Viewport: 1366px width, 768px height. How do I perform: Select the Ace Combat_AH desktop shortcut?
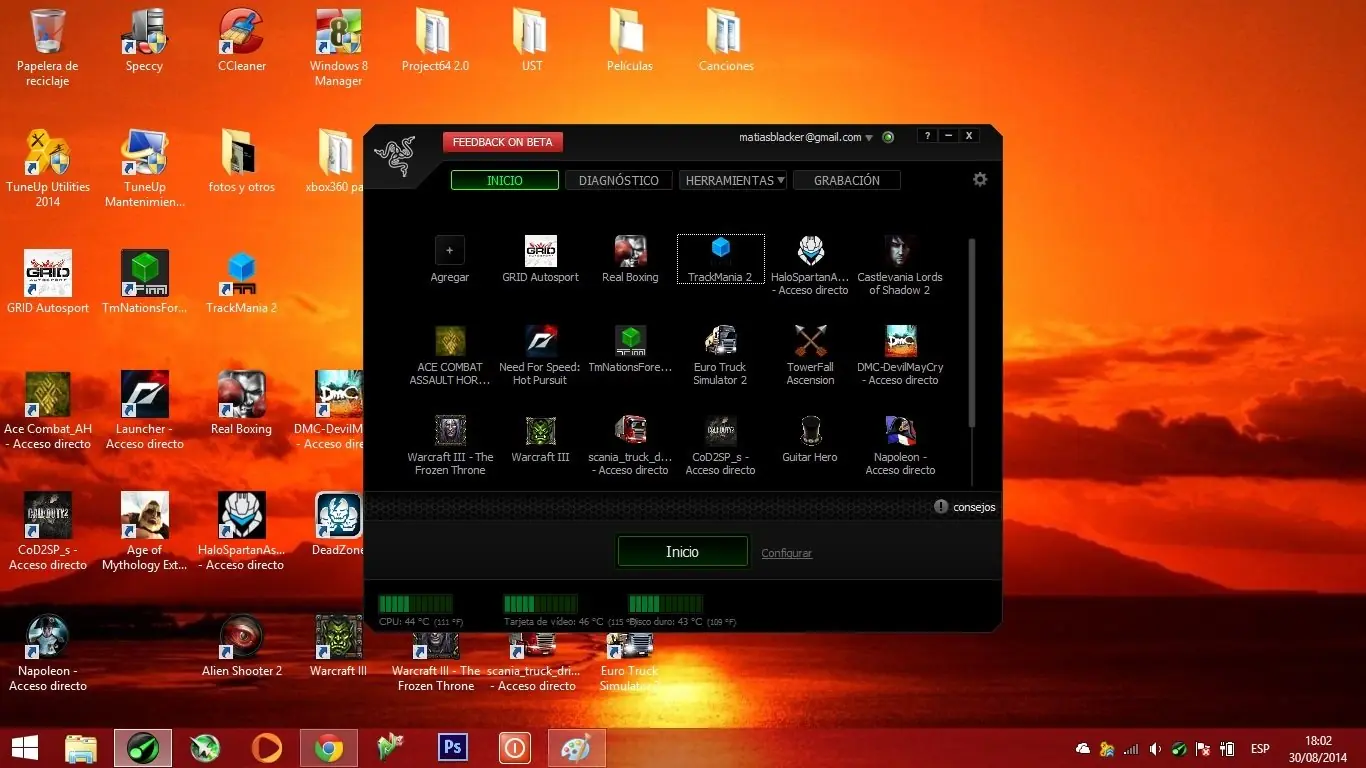[48, 411]
